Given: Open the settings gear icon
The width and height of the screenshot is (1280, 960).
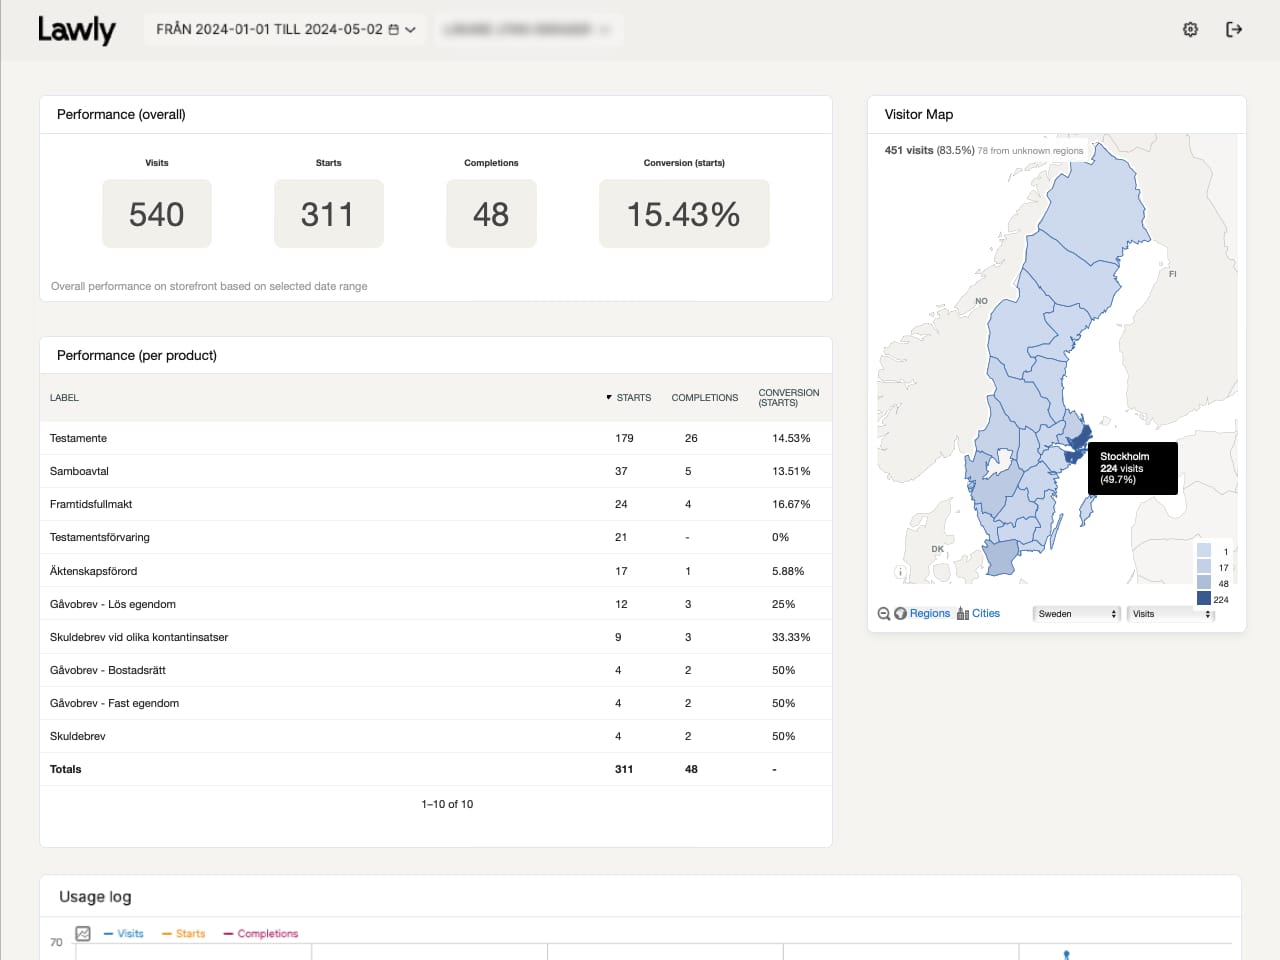Looking at the screenshot, I should (x=1190, y=30).
